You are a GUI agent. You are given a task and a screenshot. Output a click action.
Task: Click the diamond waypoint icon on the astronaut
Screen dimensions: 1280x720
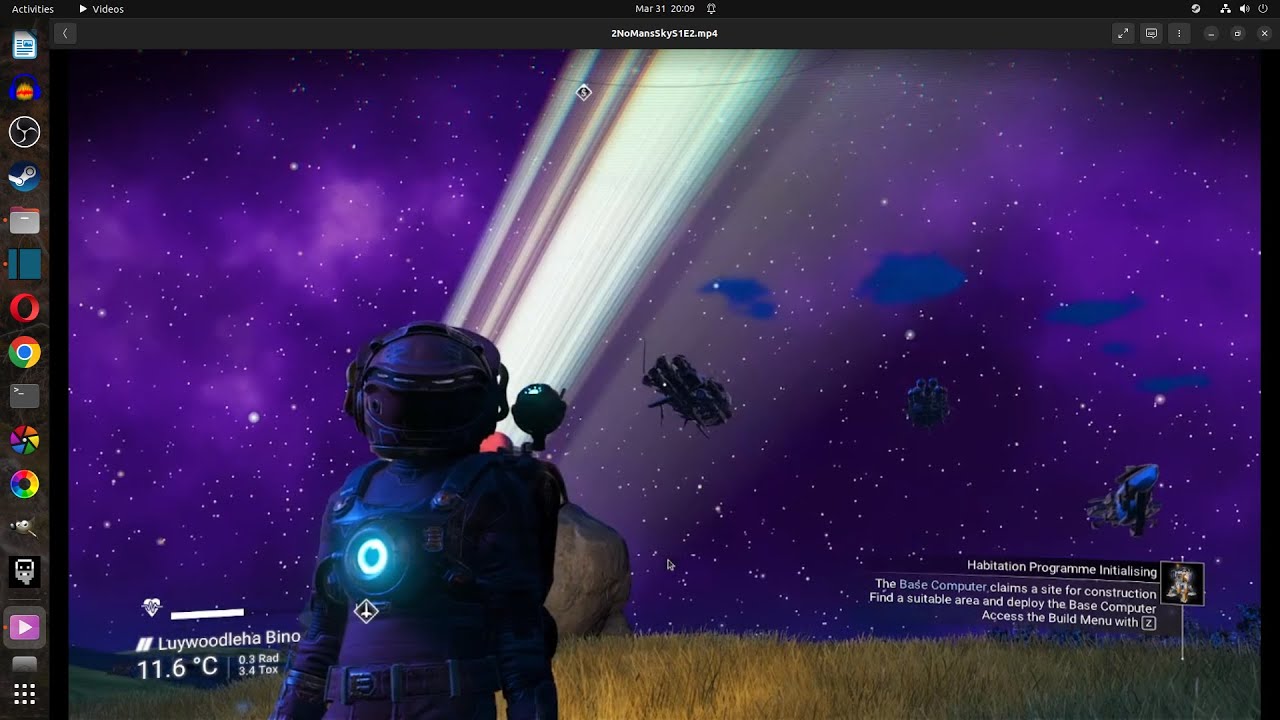(366, 611)
